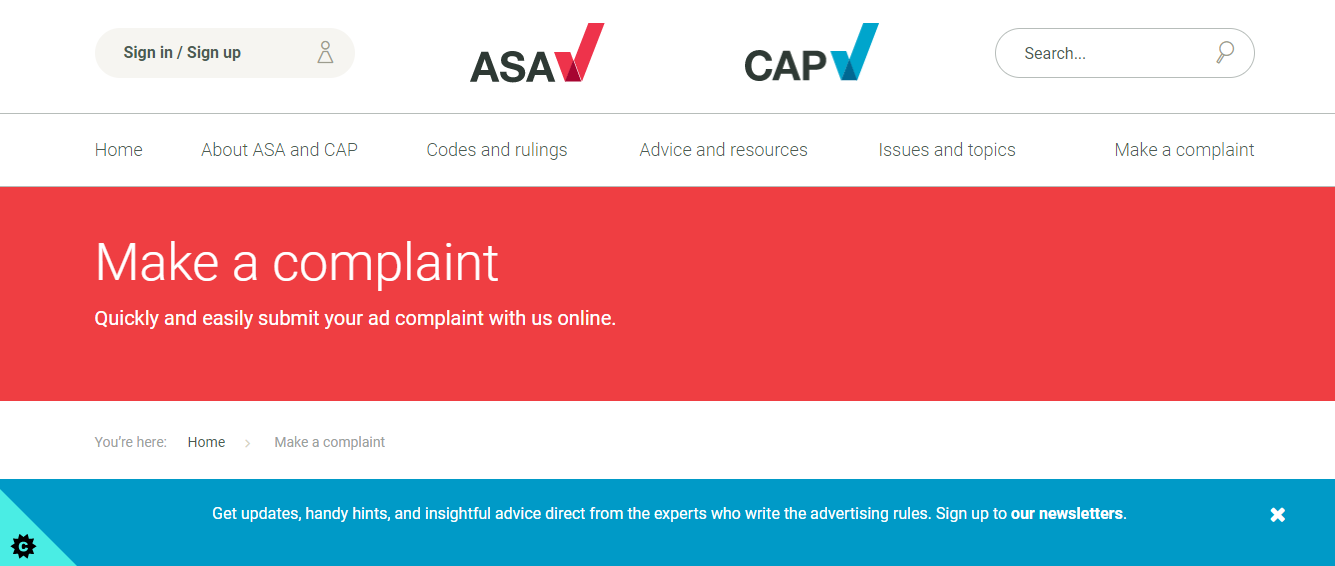Open cookie settings gear icon
The height and width of the screenshot is (566, 1335).
(x=24, y=545)
